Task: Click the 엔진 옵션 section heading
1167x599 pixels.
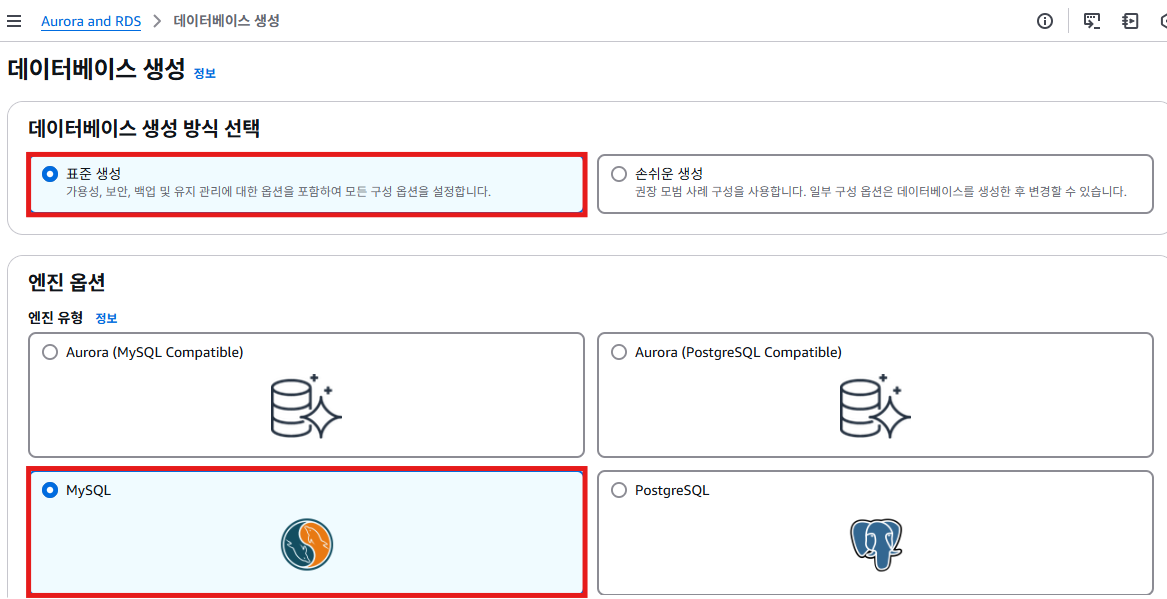Action: (66, 282)
